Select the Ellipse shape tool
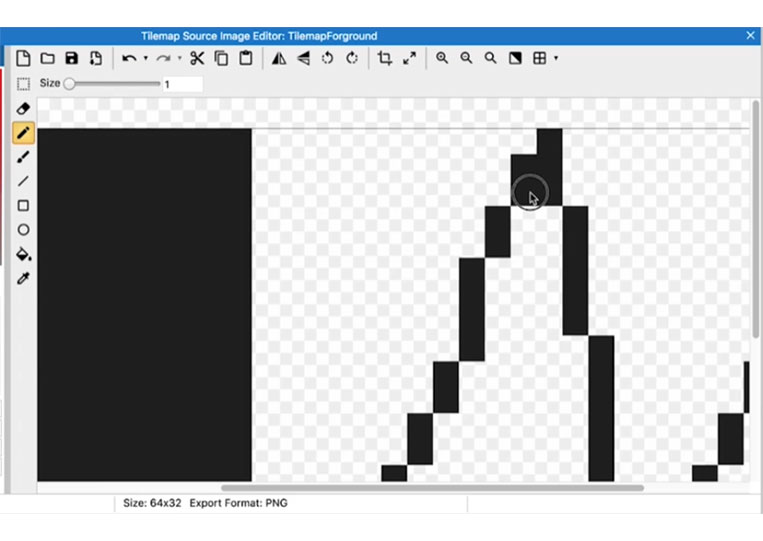Viewport: 763px width, 541px height. pos(23,230)
